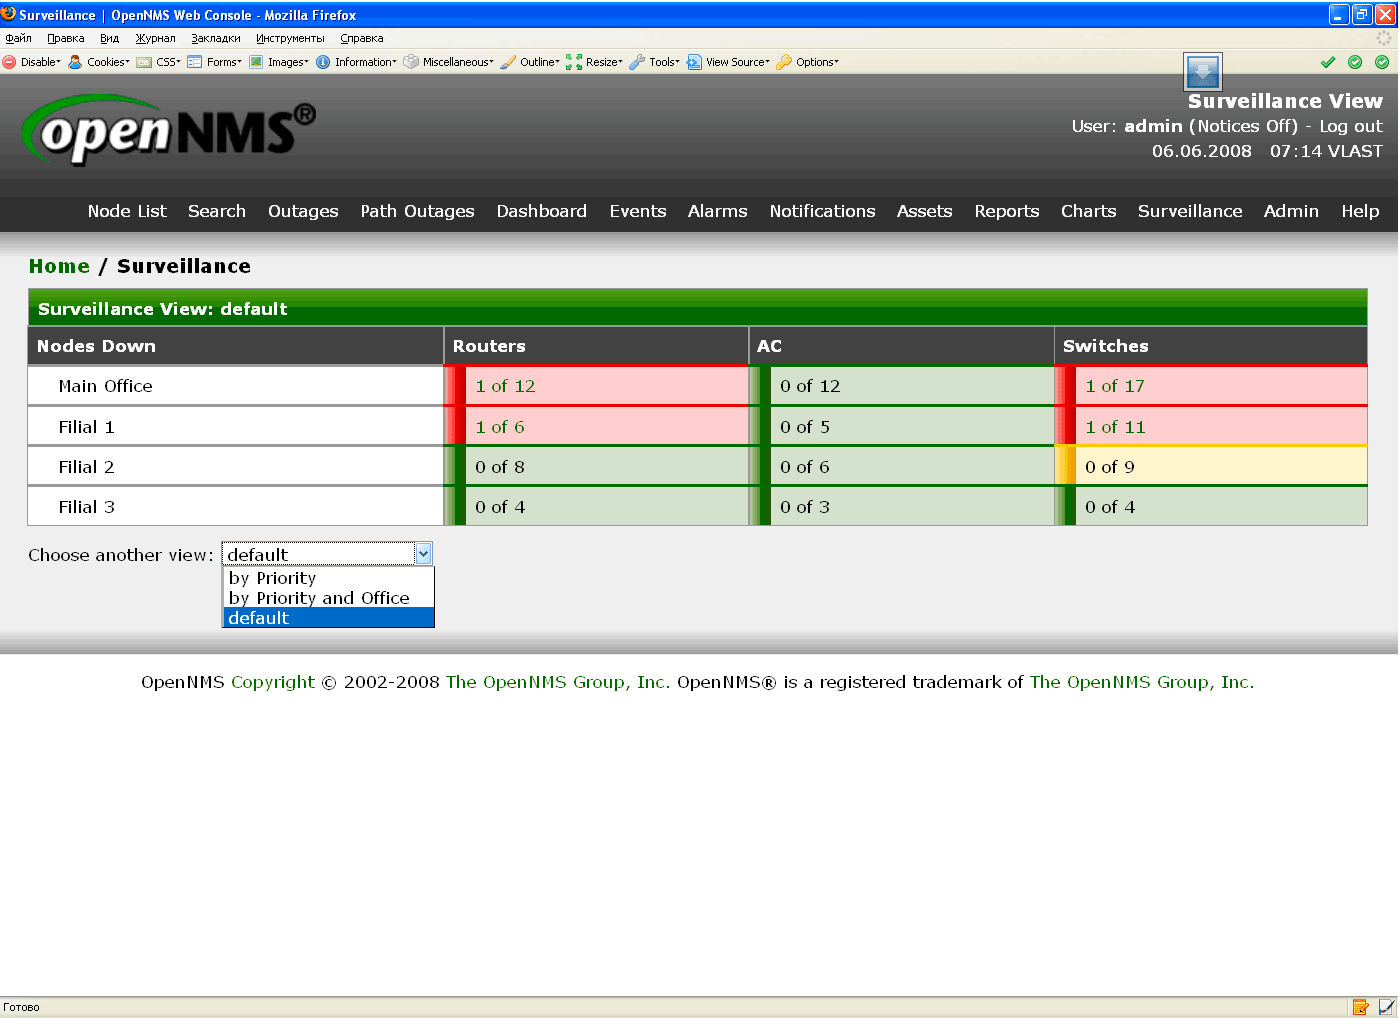Open the Resize toolbar menu

[595, 62]
